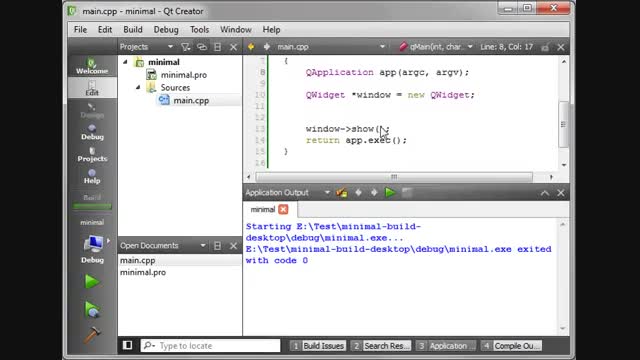Start debugging with the Run-debug icon
The width and height of the screenshot is (640, 360).
coord(92,310)
